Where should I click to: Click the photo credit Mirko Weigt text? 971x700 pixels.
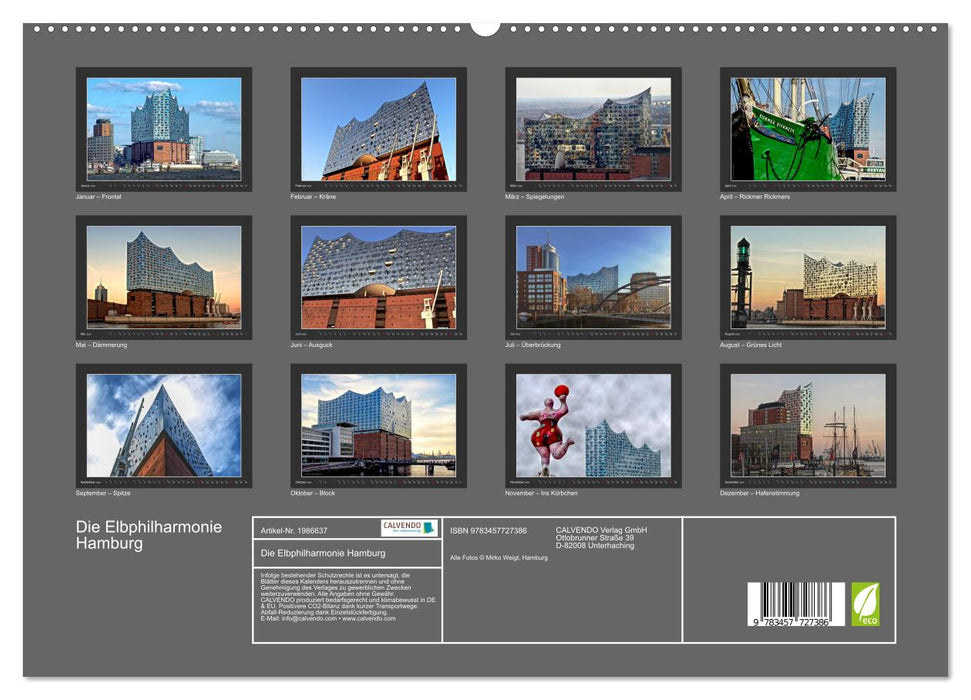pos(499,556)
